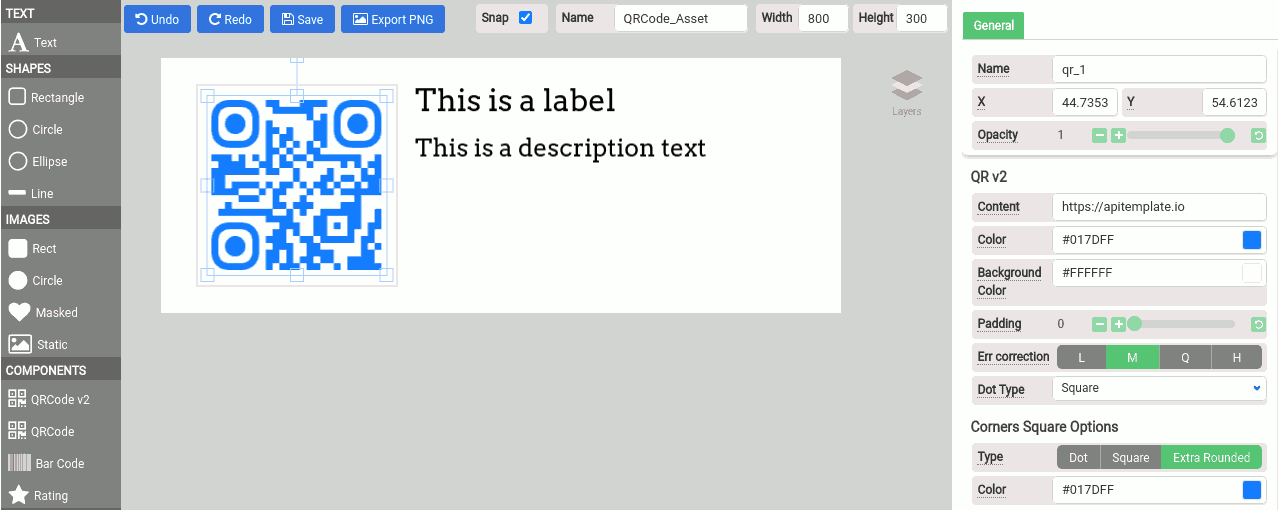Decrease Opacity with the minus button
1278x510 pixels.
pos(1099,135)
